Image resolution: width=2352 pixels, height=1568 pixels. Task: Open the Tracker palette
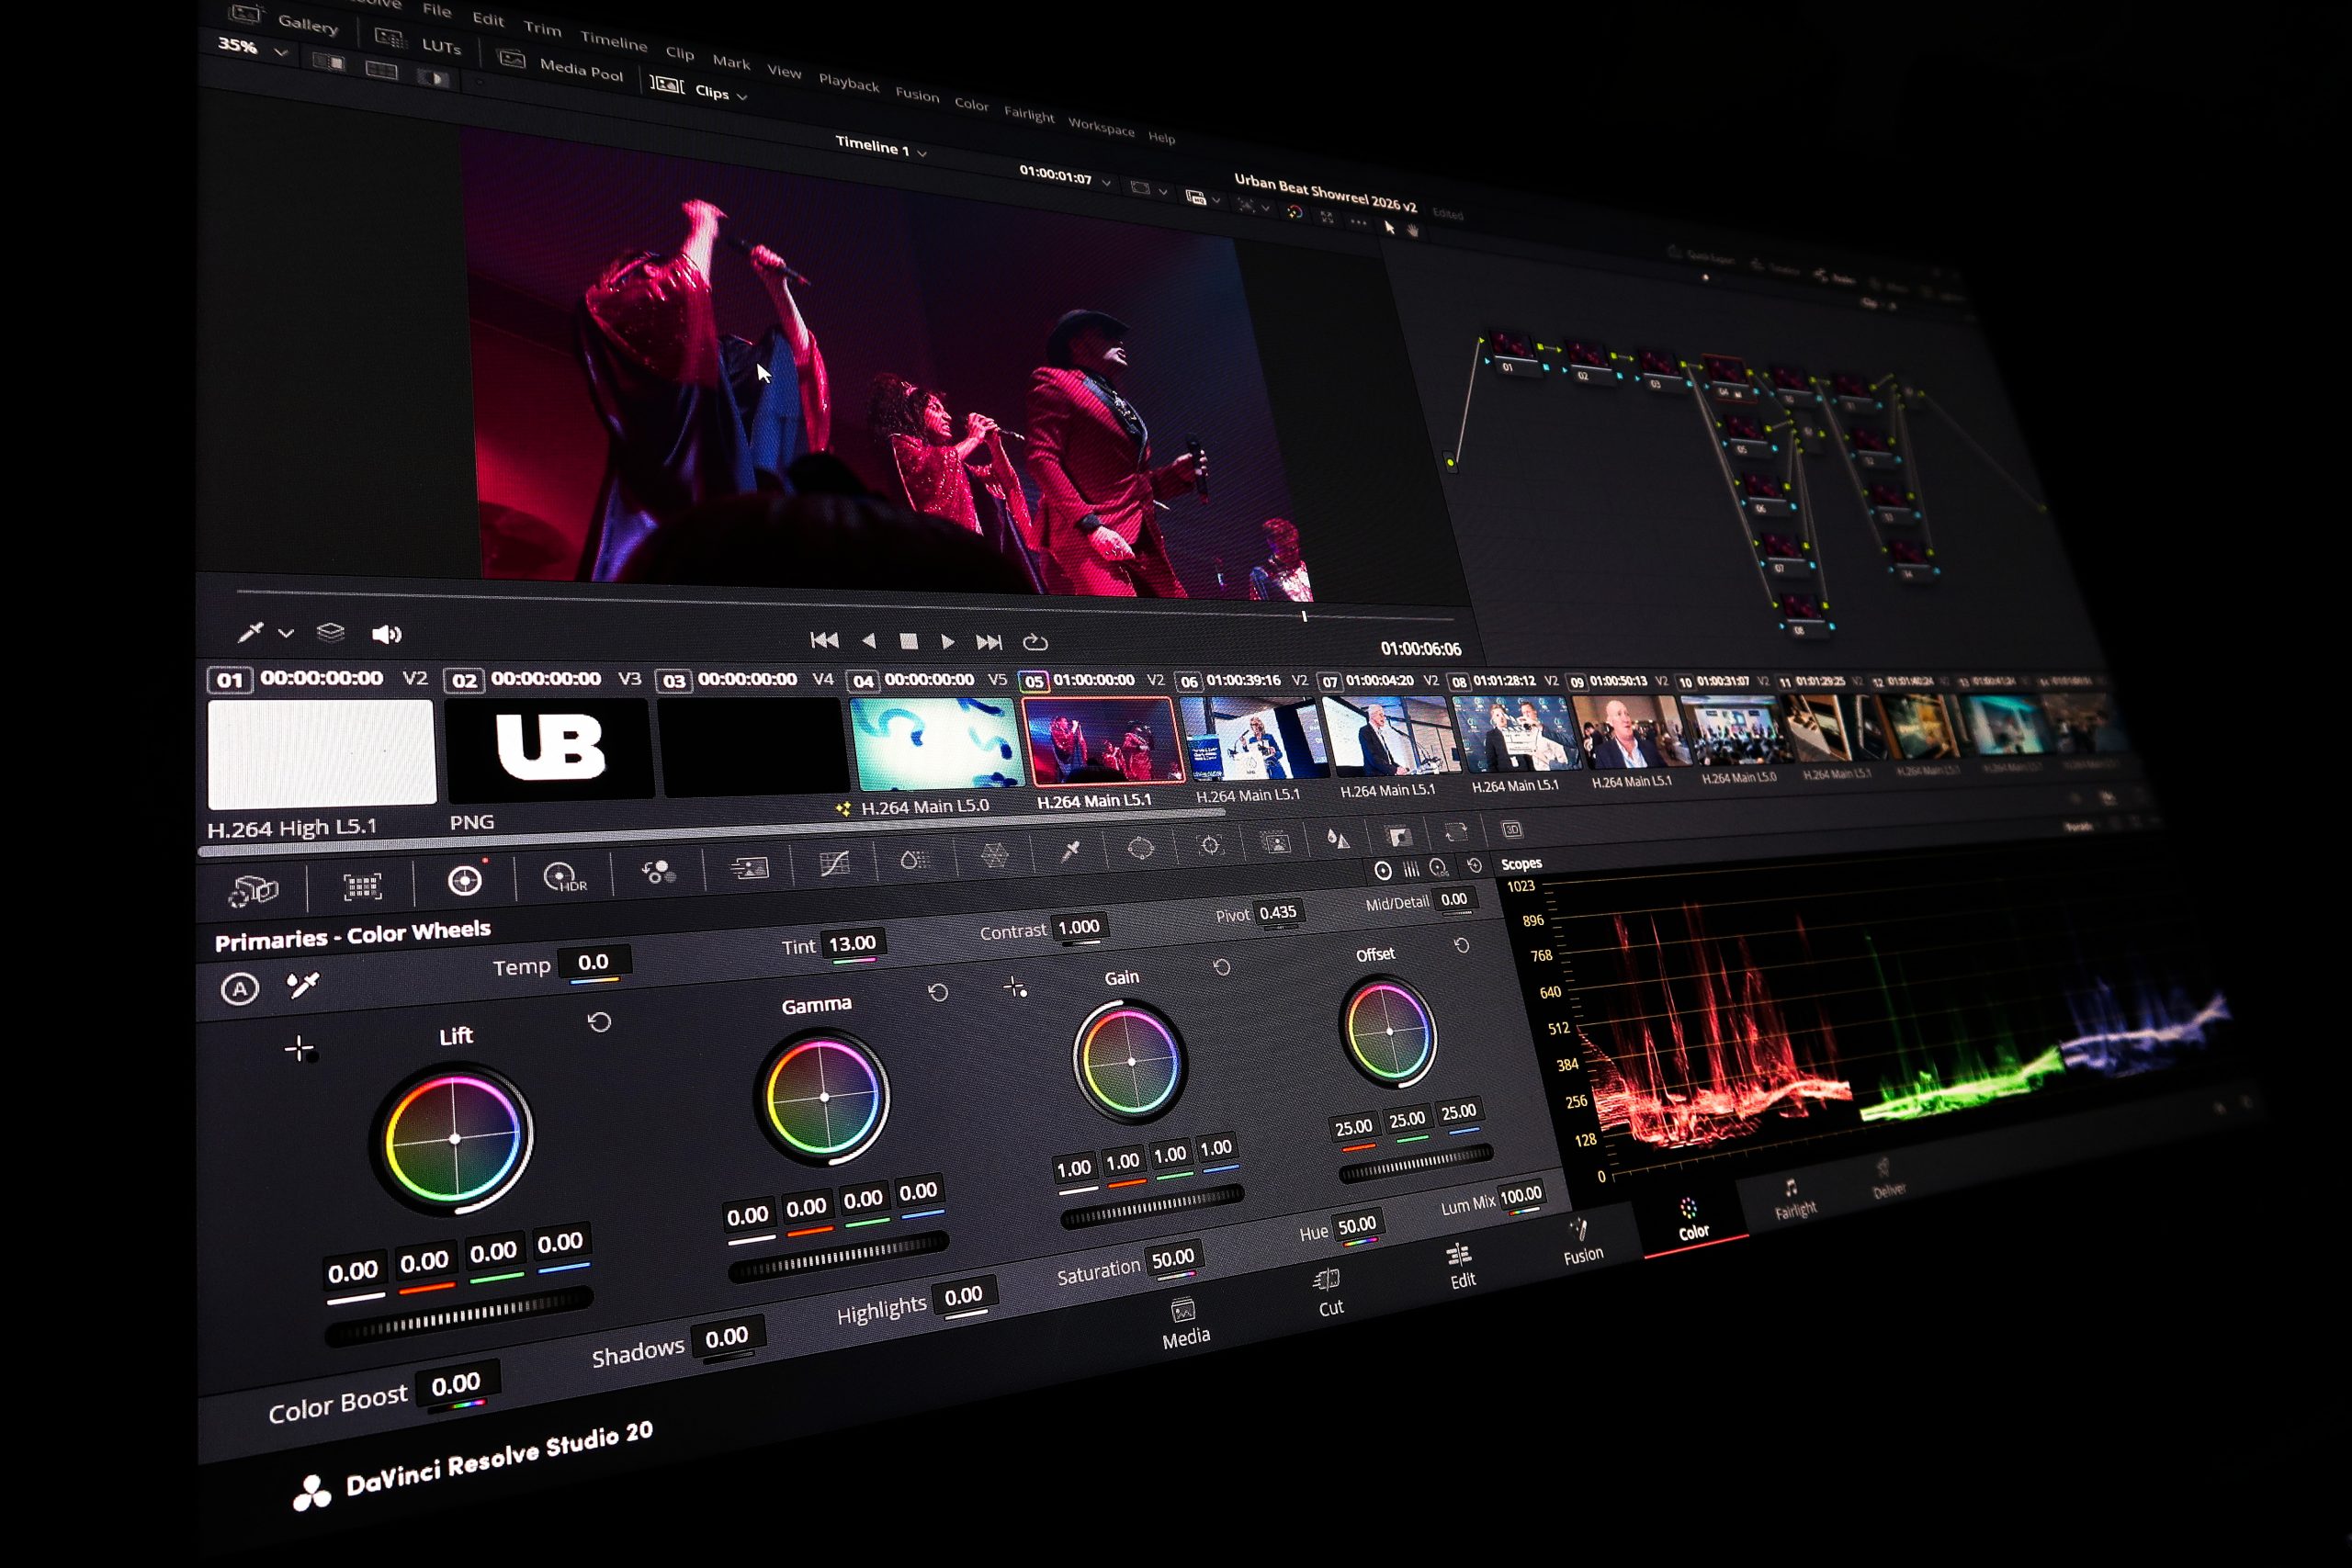(1210, 846)
